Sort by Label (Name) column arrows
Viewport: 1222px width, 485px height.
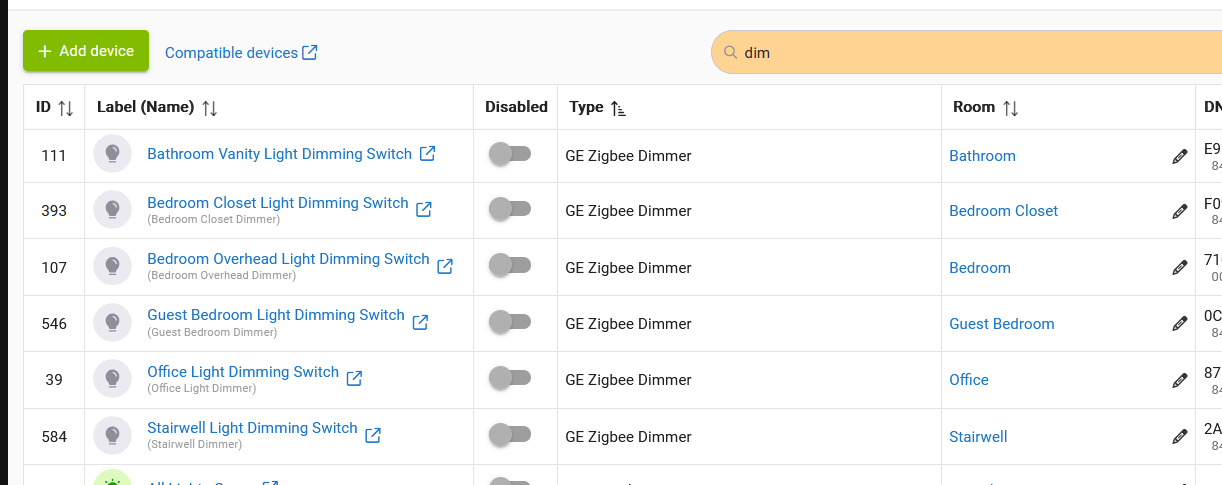210,108
